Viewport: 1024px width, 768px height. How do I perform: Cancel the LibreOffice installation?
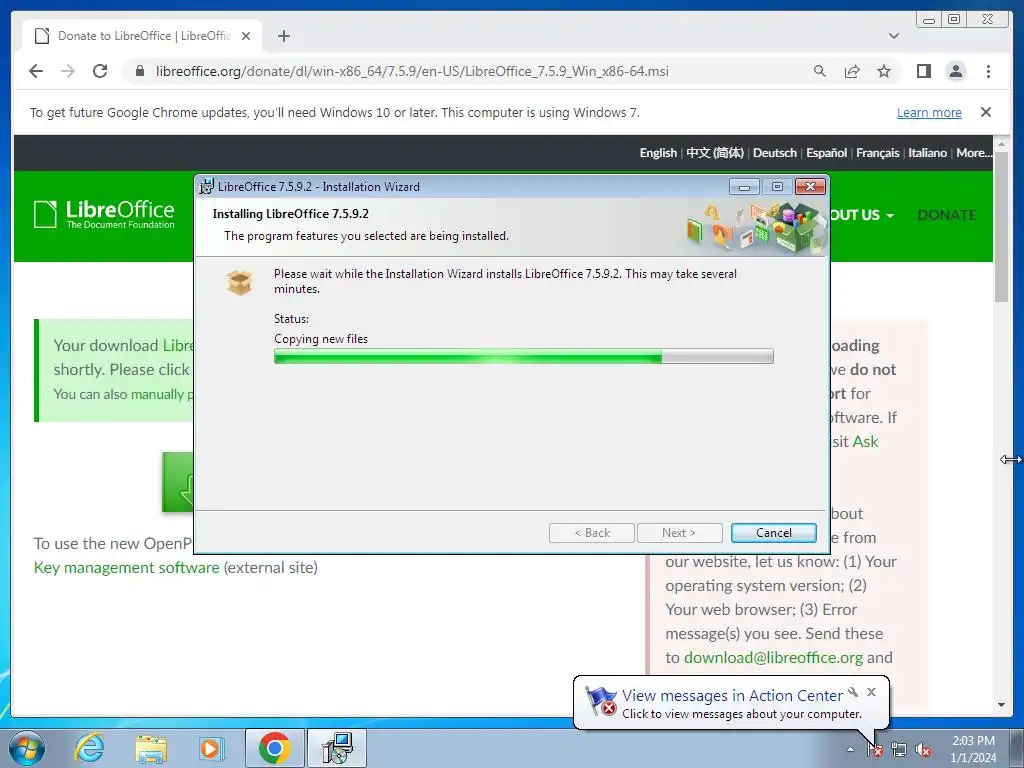click(773, 533)
